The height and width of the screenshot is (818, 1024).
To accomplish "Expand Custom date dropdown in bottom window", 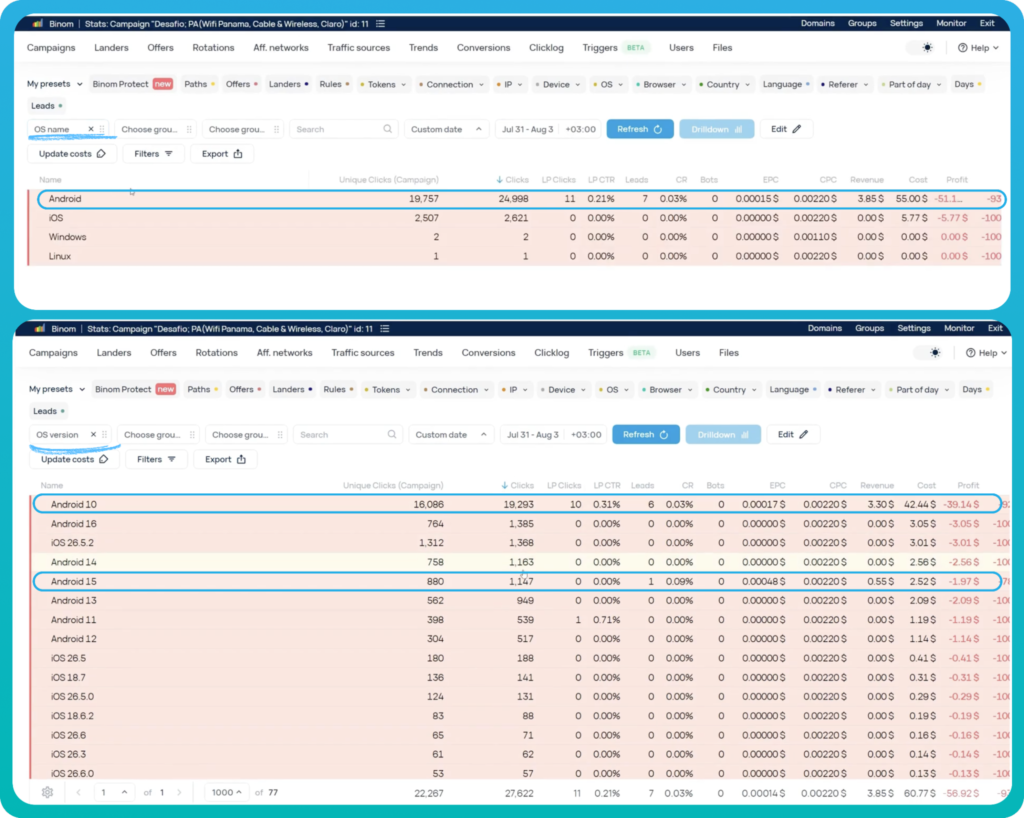I will (x=451, y=434).
